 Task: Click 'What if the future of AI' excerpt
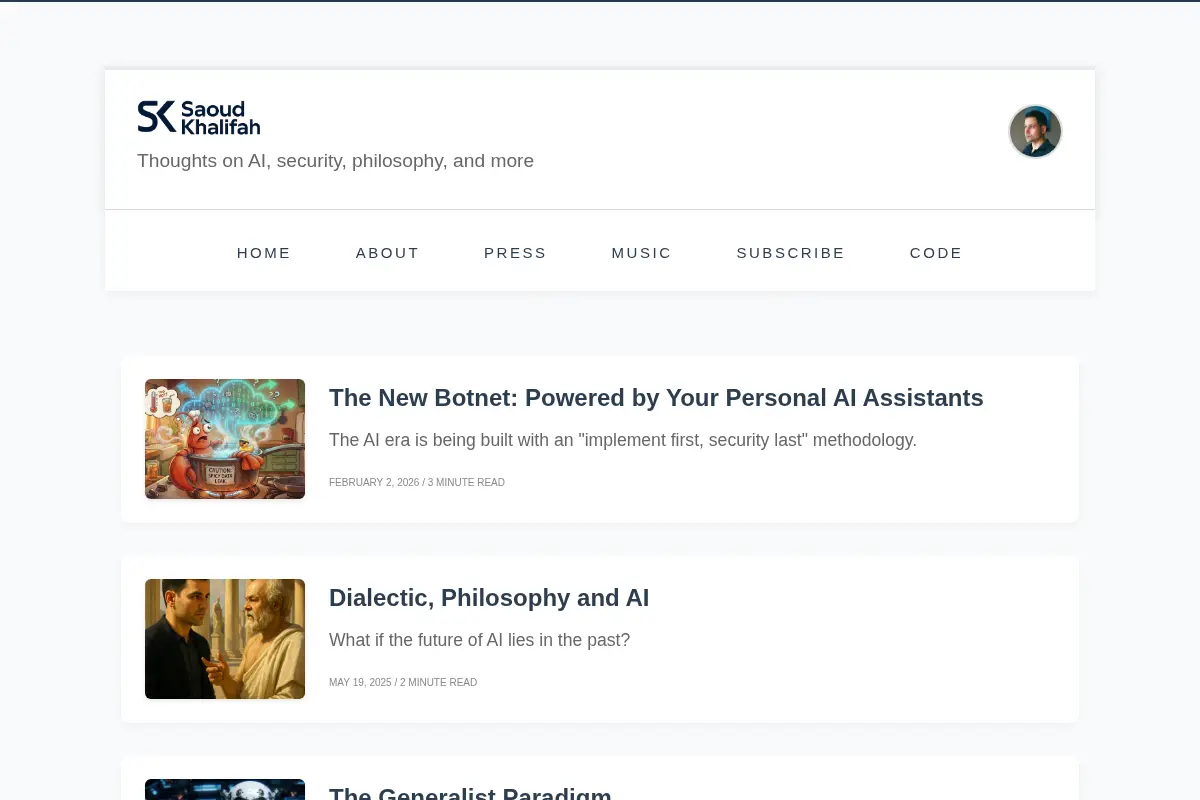pos(480,640)
